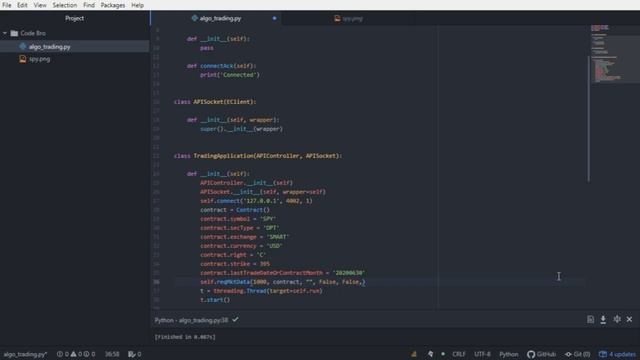Click the self.connect line in code
This screenshot has height=360, width=640.
pos(256,201)
